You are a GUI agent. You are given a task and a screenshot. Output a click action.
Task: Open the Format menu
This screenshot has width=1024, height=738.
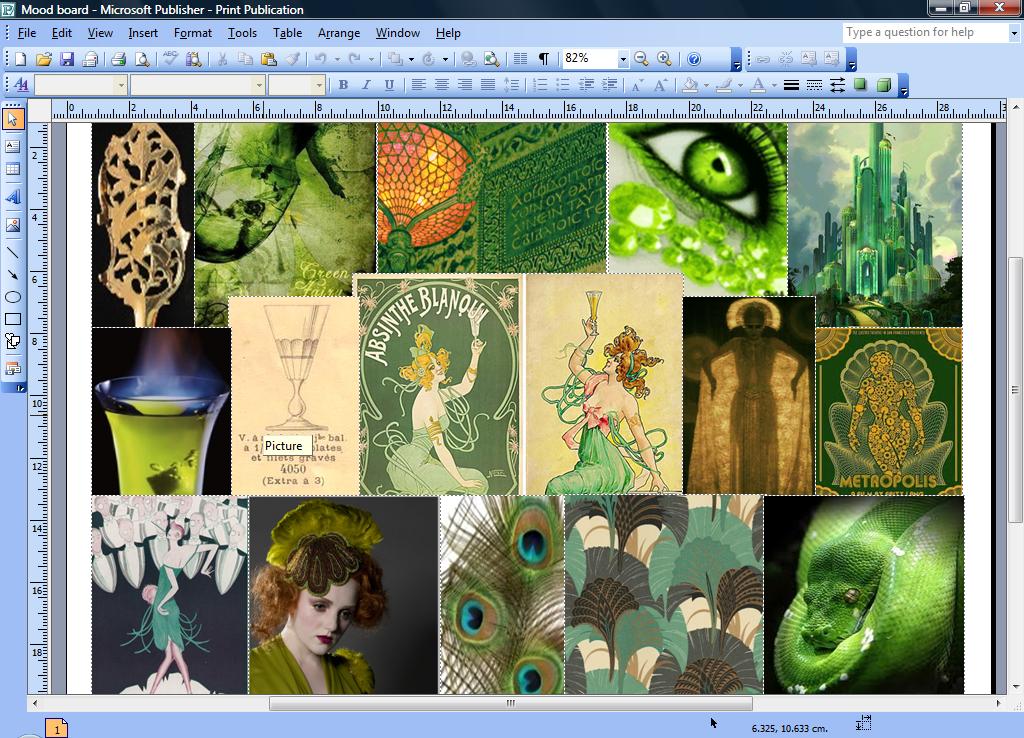click(x=193, y=33)
